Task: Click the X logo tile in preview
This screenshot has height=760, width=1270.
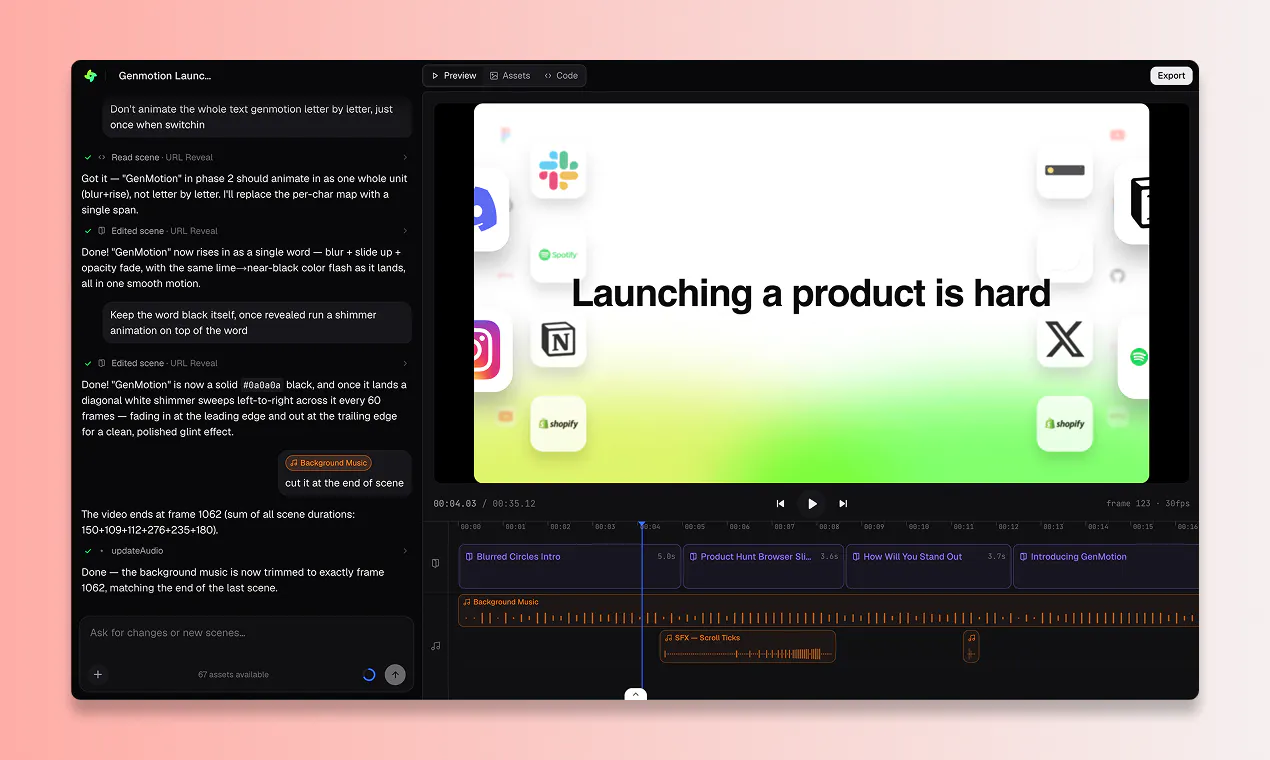Action: tap(1064, 340)
